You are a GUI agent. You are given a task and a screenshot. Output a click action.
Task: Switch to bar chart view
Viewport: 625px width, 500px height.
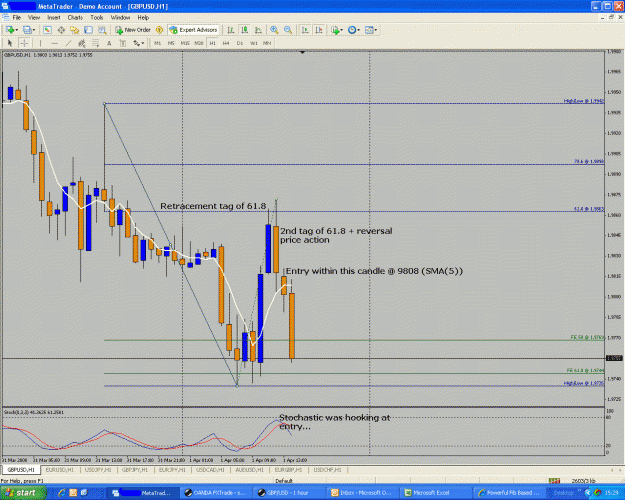tap(231, 30)
